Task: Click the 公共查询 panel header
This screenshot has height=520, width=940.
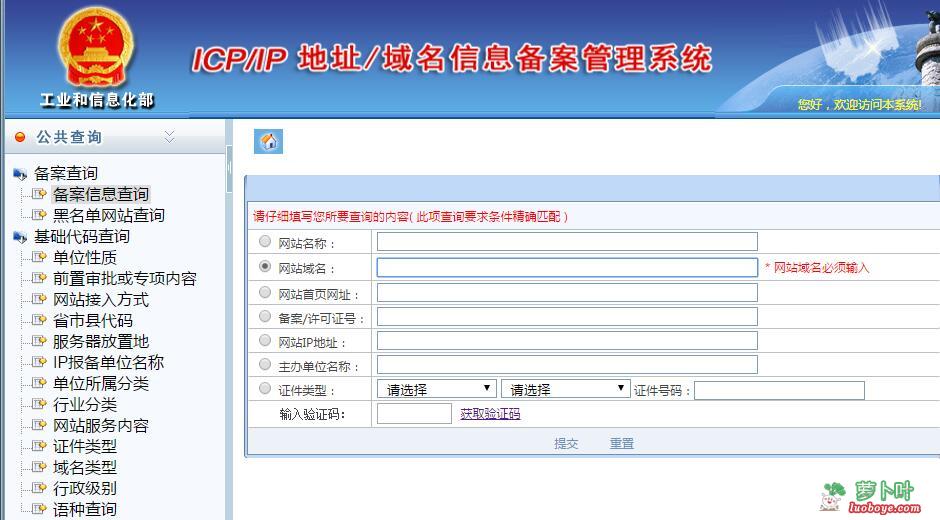Action: pyautogui.click(x=115, y=137)
